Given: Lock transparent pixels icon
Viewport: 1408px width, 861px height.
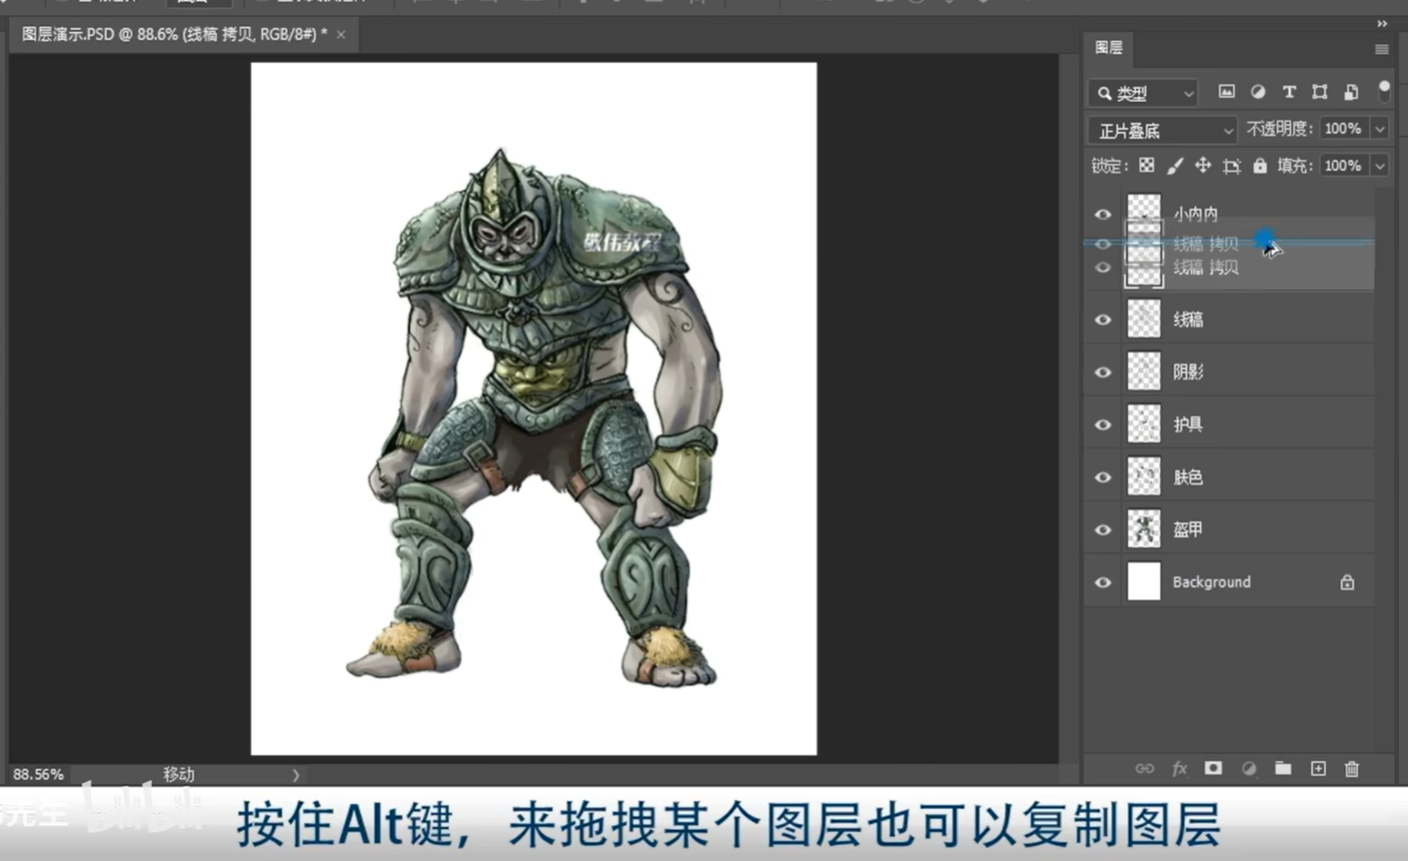Looking at the screenshot, I should coord(1147,165).
